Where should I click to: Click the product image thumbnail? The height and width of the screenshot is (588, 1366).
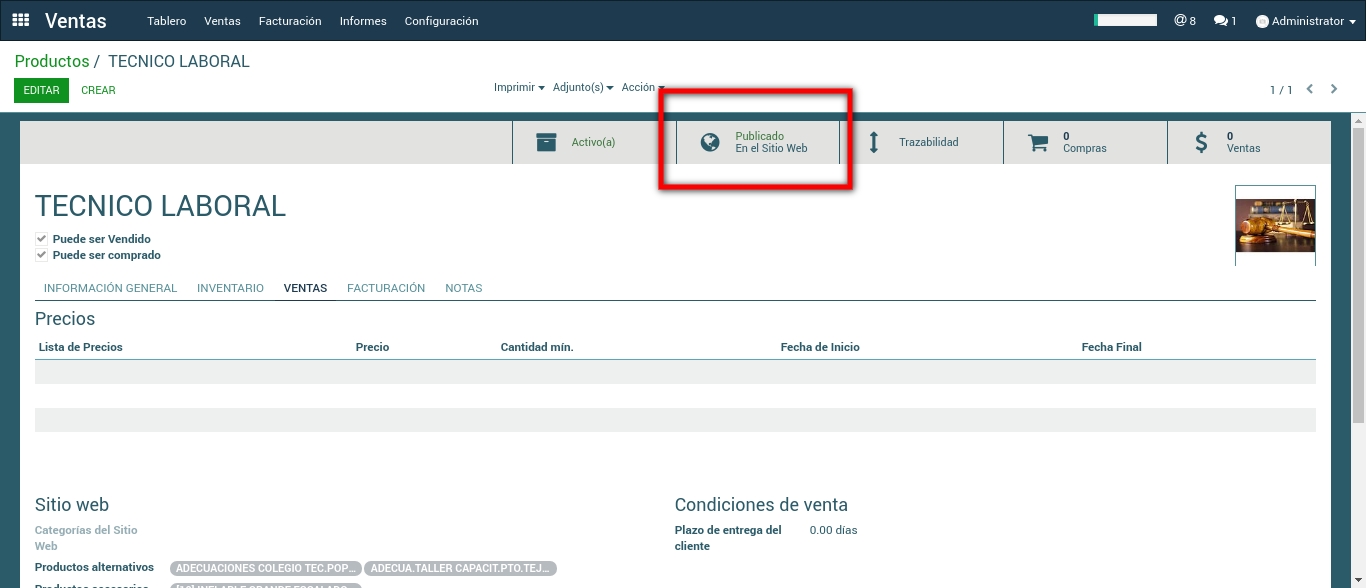(x=1275, y=225)
